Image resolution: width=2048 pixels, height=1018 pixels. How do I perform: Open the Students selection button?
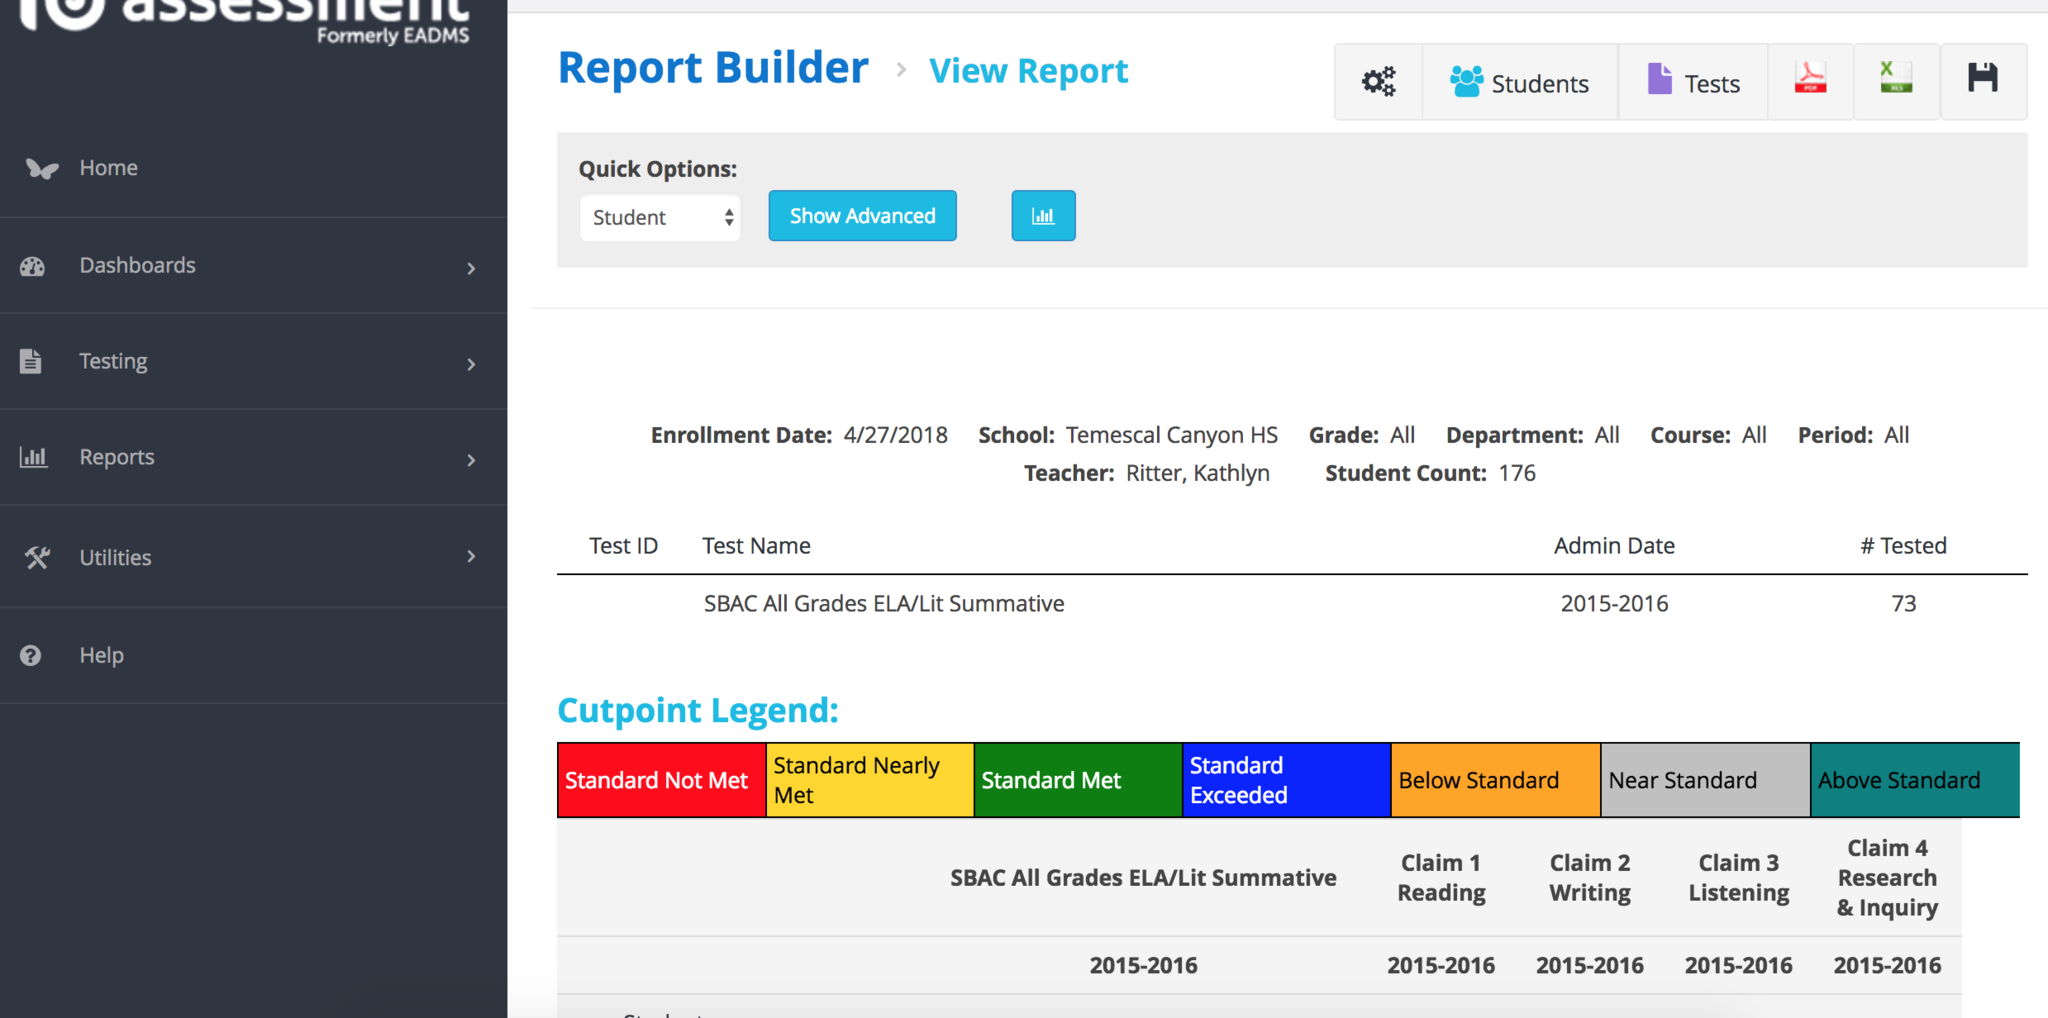pos(1519,83)
